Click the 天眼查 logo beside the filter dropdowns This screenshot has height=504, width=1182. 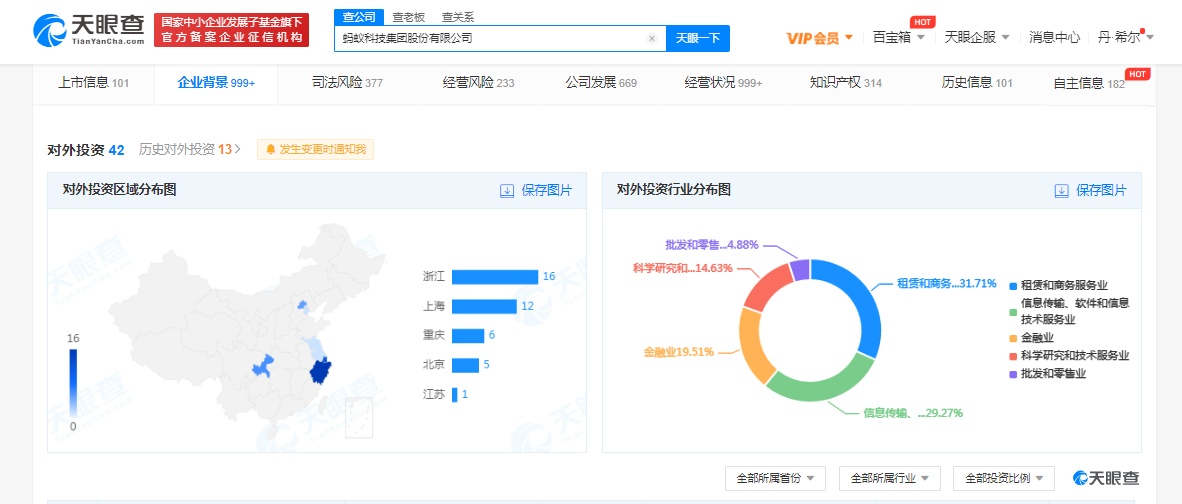[1107, 478]
